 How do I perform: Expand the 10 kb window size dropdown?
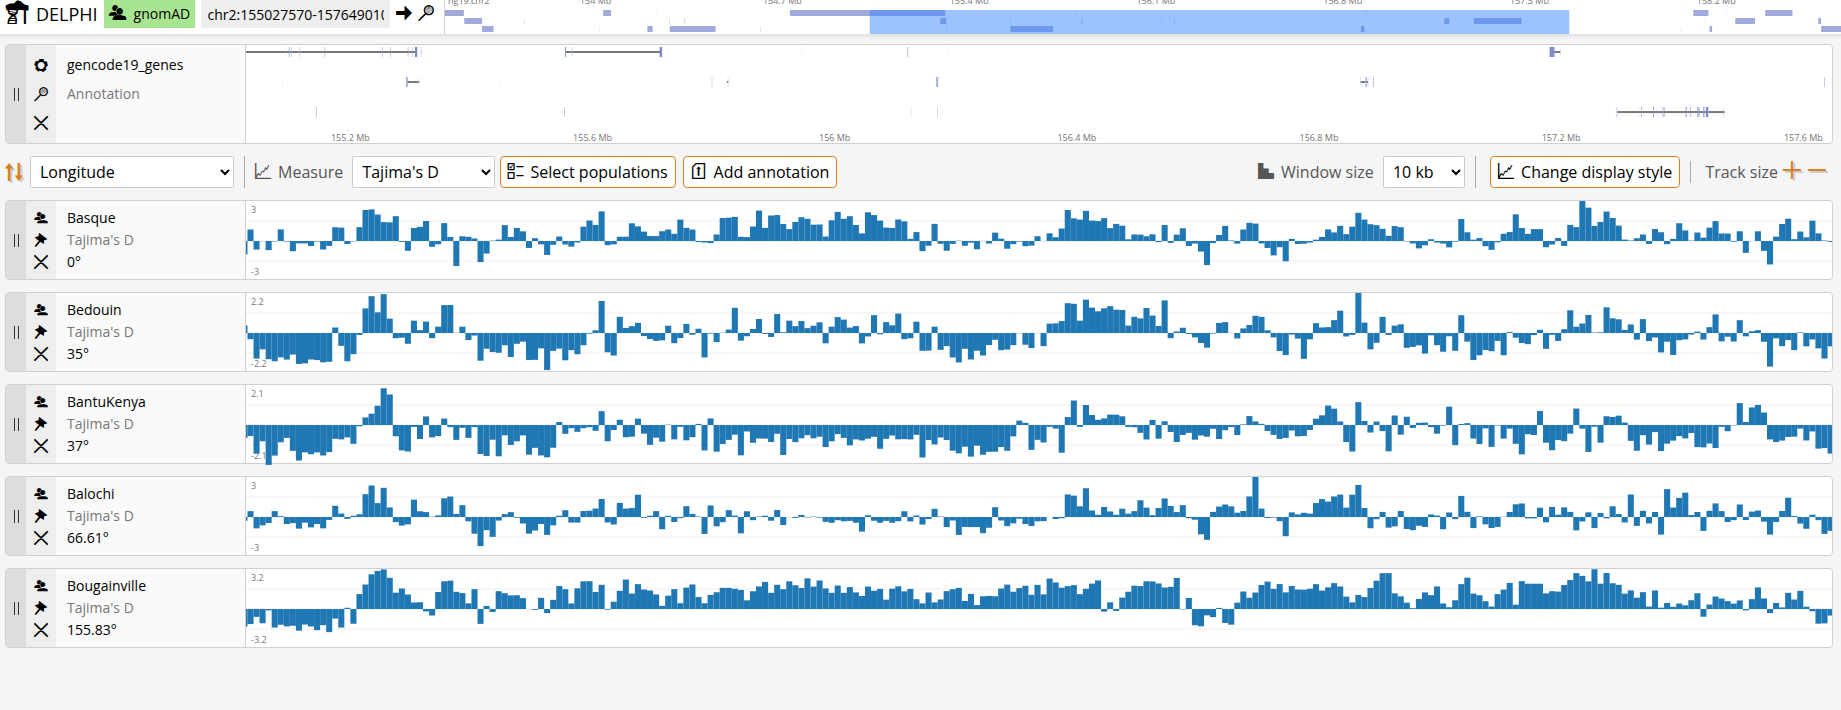[1424, 172]
